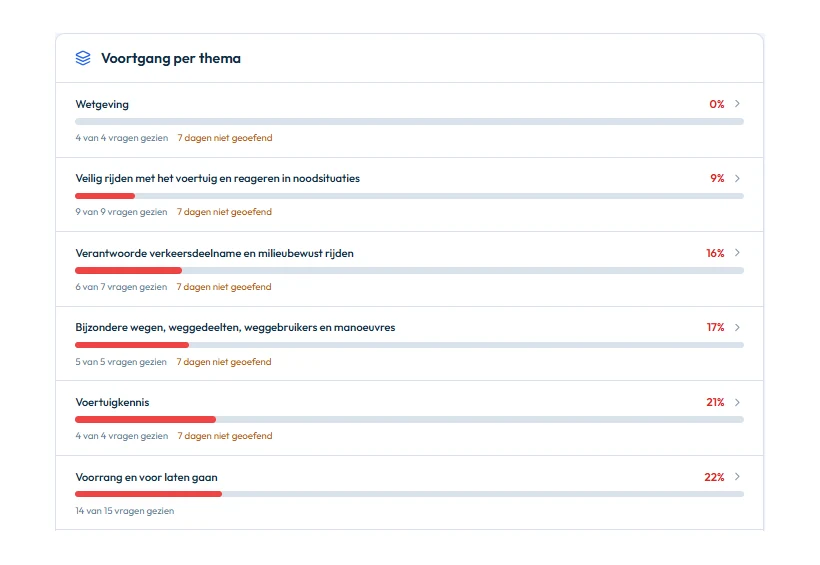The width and height of the screenshot is (820, 565).
Task: Click the 0% value for Wetgeving
Action: coord(716,104)
